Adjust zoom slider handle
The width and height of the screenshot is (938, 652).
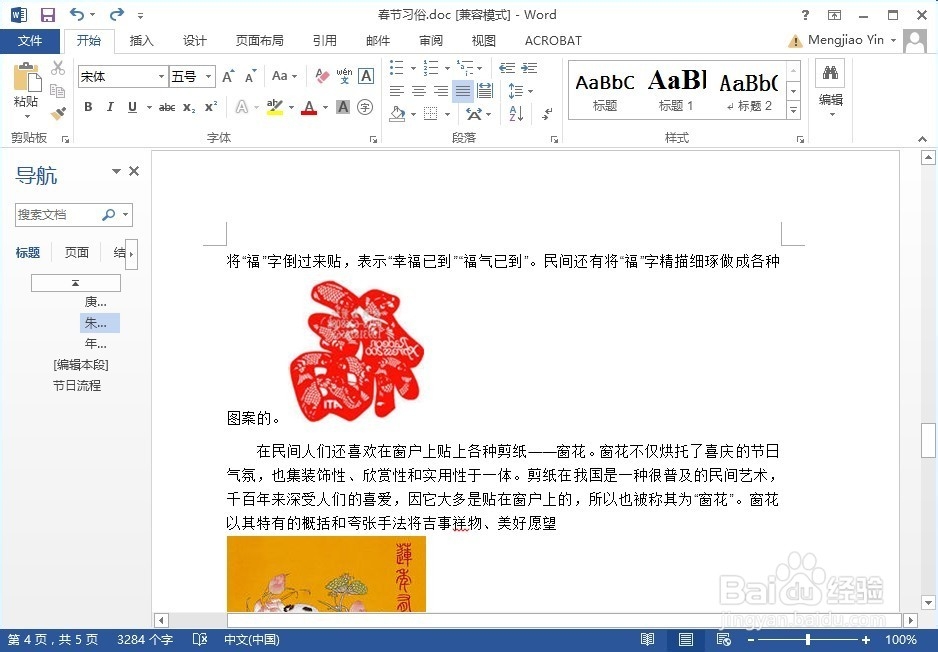coord(807,639)
